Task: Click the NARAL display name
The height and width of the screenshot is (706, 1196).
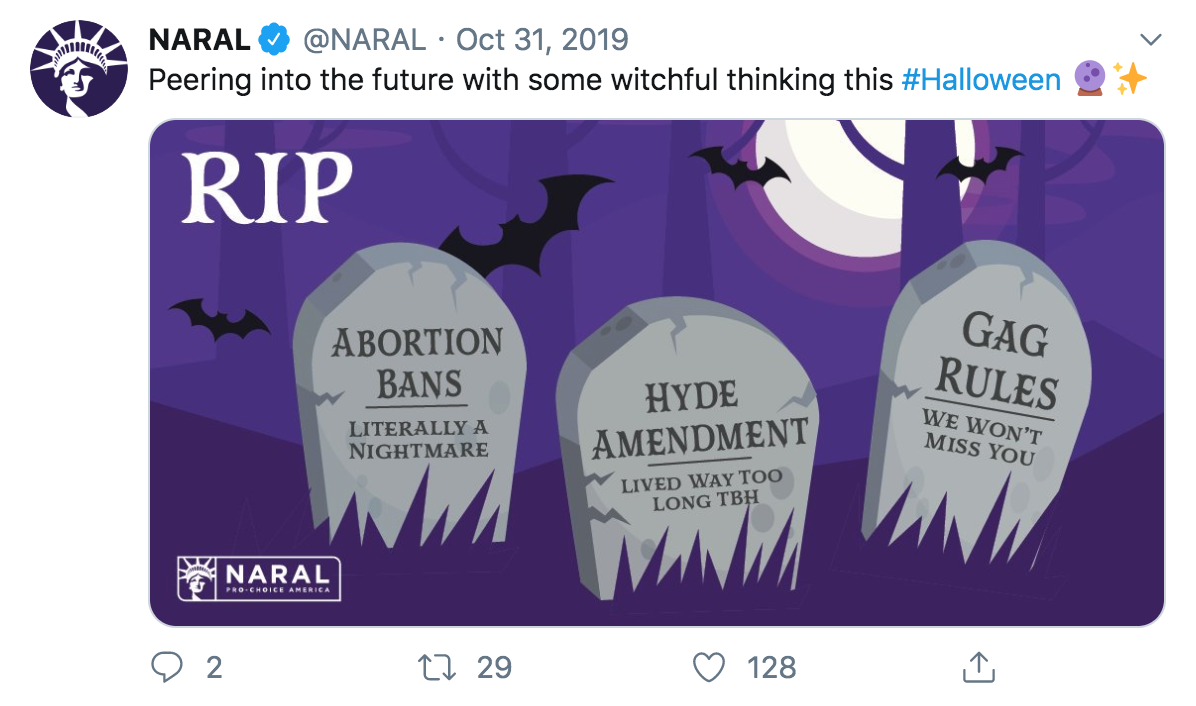Action: tap(199, 40)
